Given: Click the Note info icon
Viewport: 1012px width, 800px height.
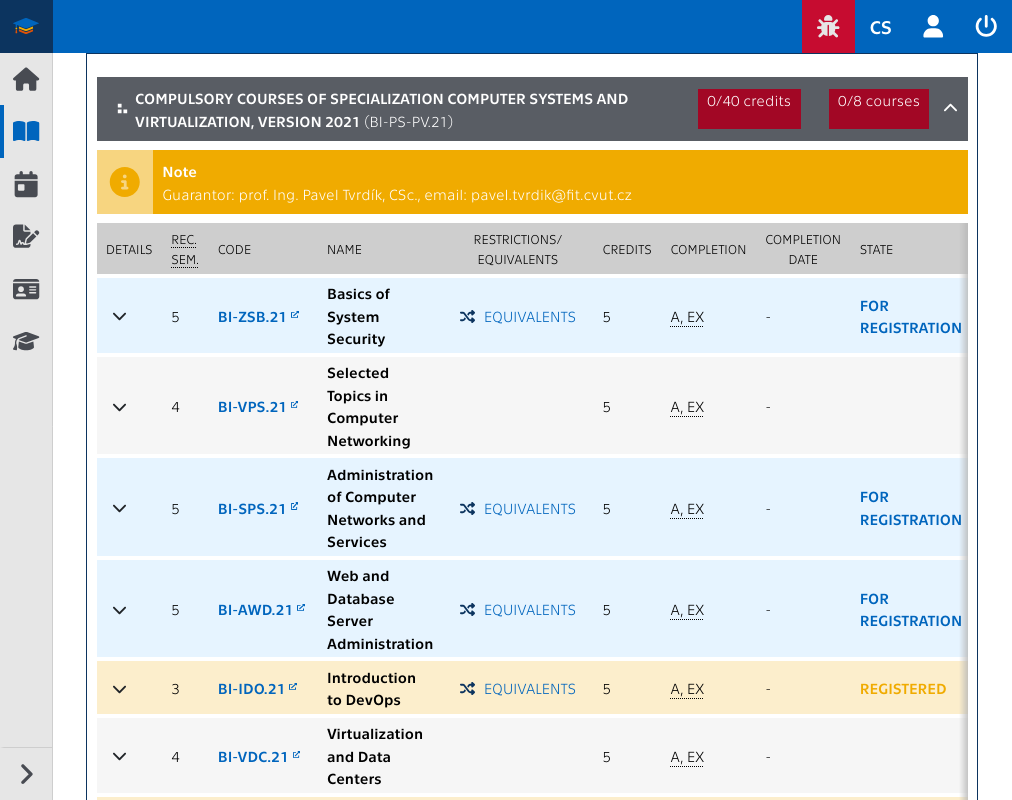Looking at the screenshot, I should click(x=125, y=182).
